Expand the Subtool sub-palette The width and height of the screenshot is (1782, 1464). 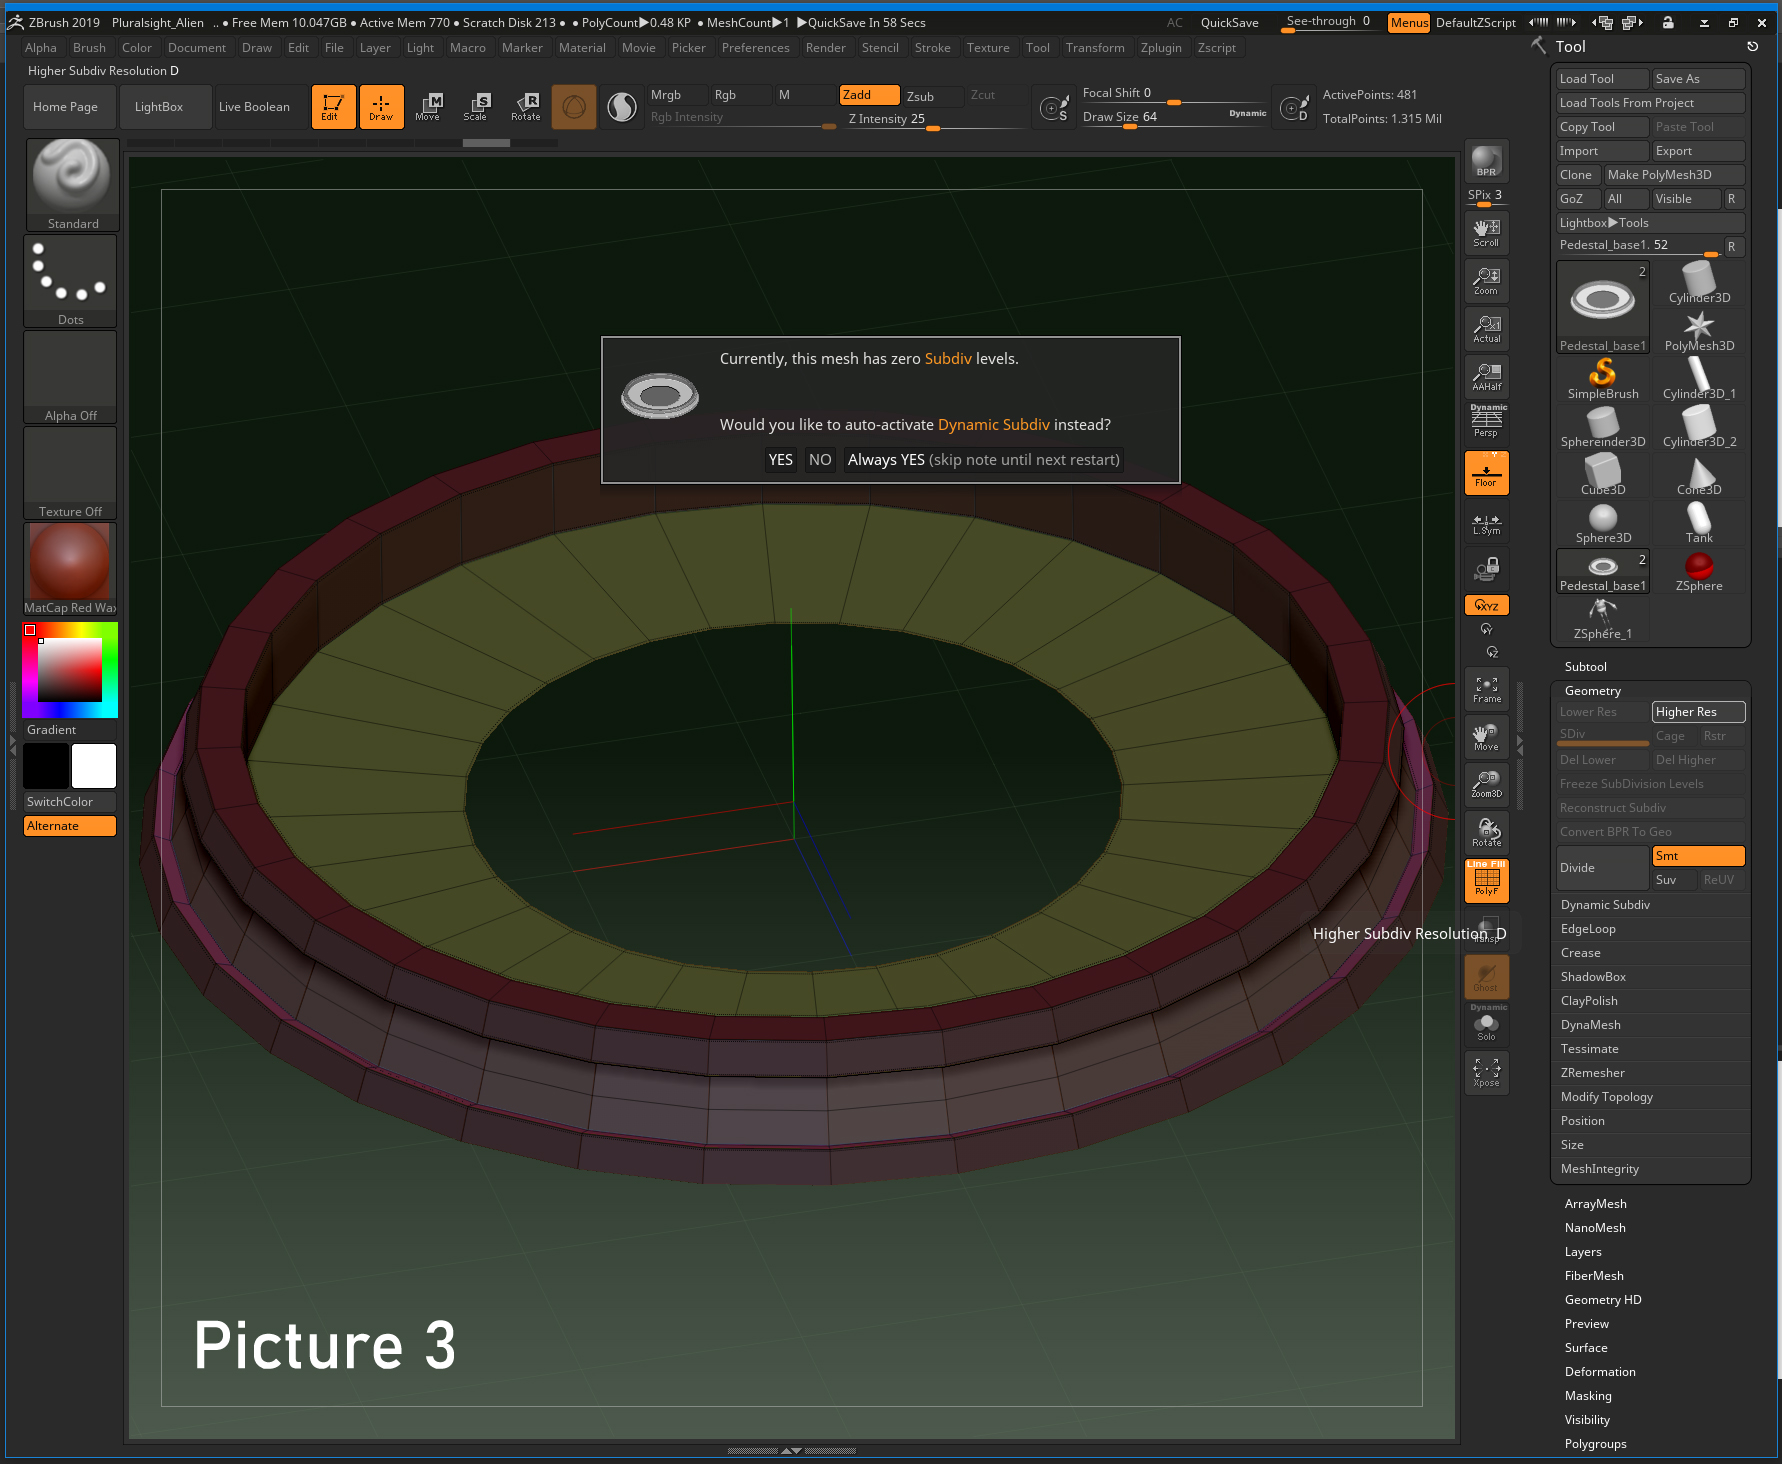(1586, 667)
